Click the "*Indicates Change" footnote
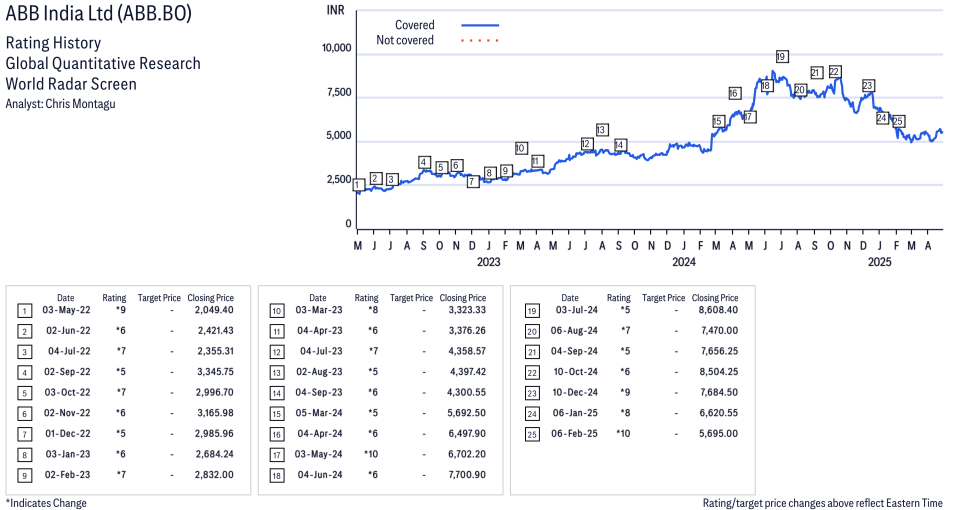 coord(46,503)
